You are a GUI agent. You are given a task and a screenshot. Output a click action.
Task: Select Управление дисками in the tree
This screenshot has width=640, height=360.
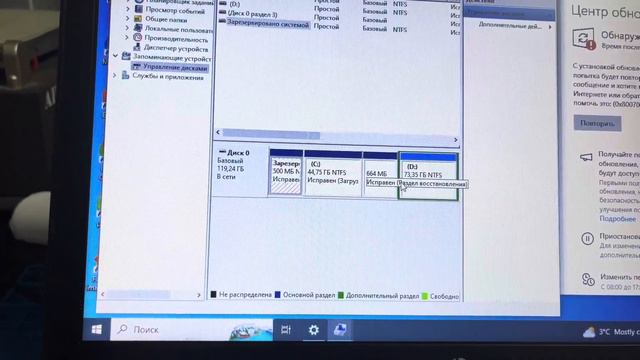175,67
